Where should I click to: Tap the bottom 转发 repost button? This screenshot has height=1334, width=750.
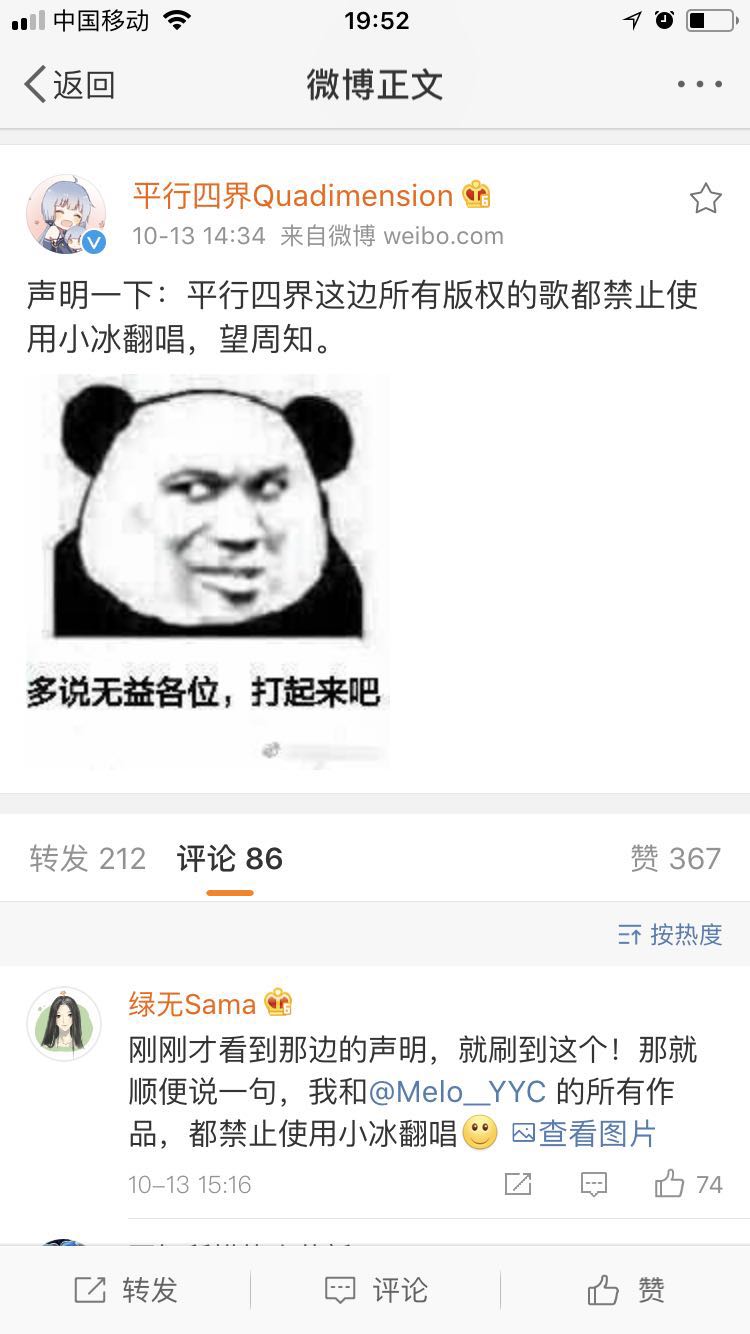point(125,1290)
